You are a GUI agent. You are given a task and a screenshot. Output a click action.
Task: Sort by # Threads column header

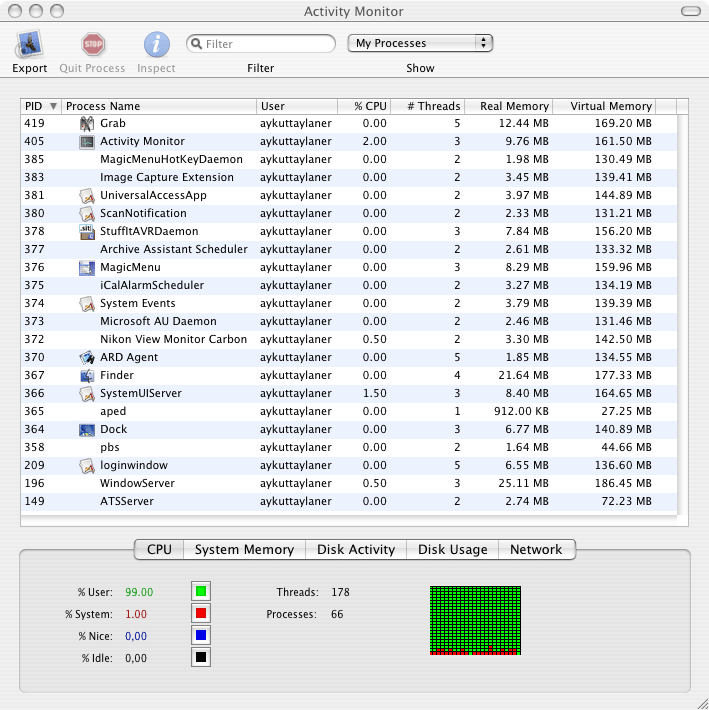pos(428,106)
